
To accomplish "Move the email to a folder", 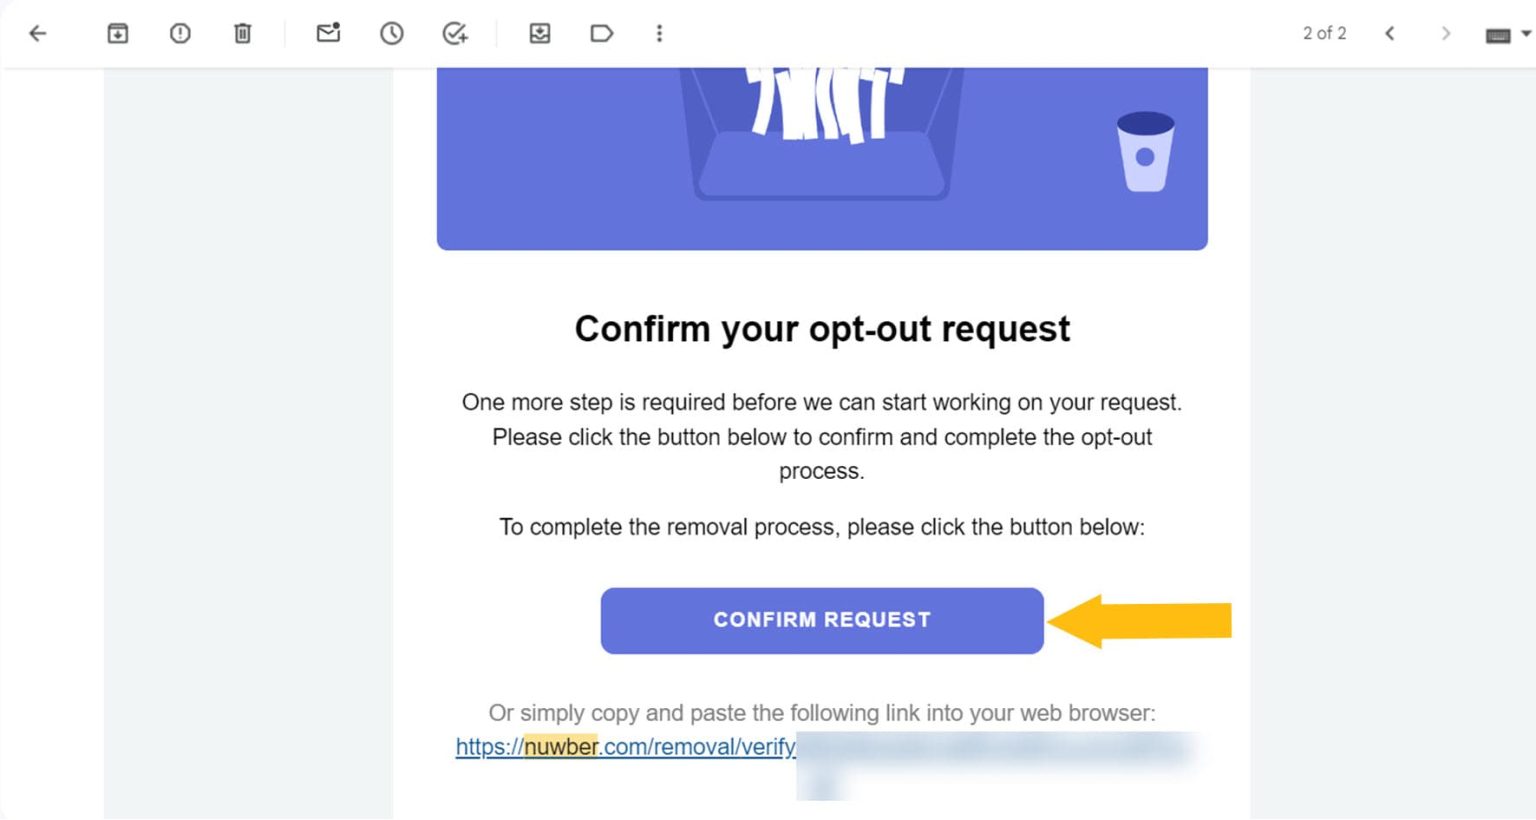I will [x=540, y=33].
